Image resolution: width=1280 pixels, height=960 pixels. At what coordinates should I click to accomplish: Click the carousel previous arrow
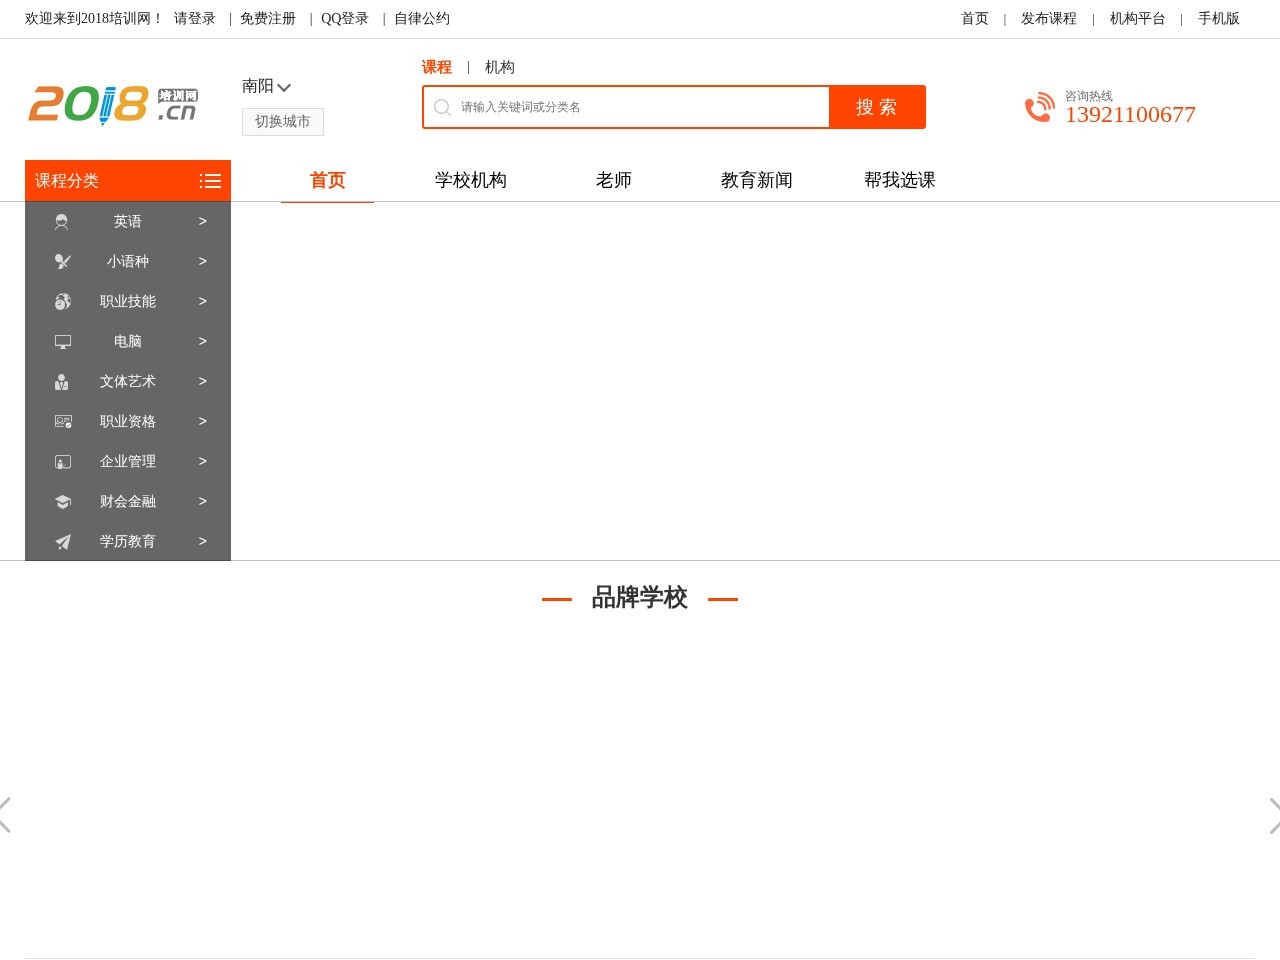[x=5, y=816]
